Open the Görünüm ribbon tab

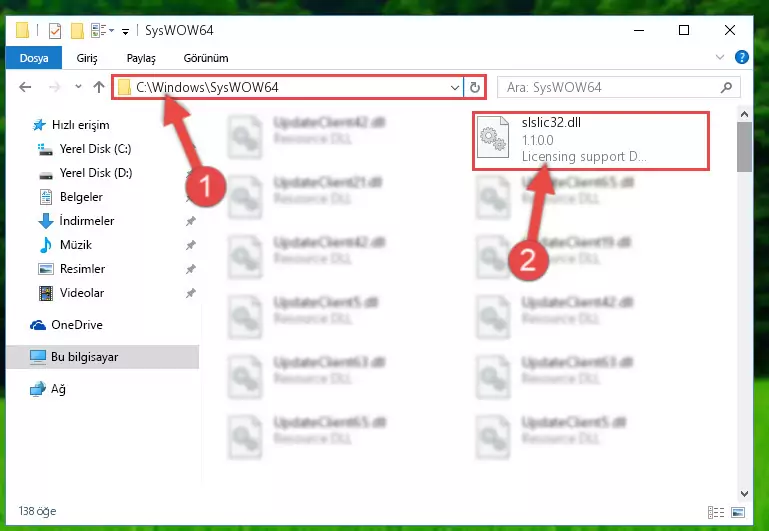pos(205,58)
